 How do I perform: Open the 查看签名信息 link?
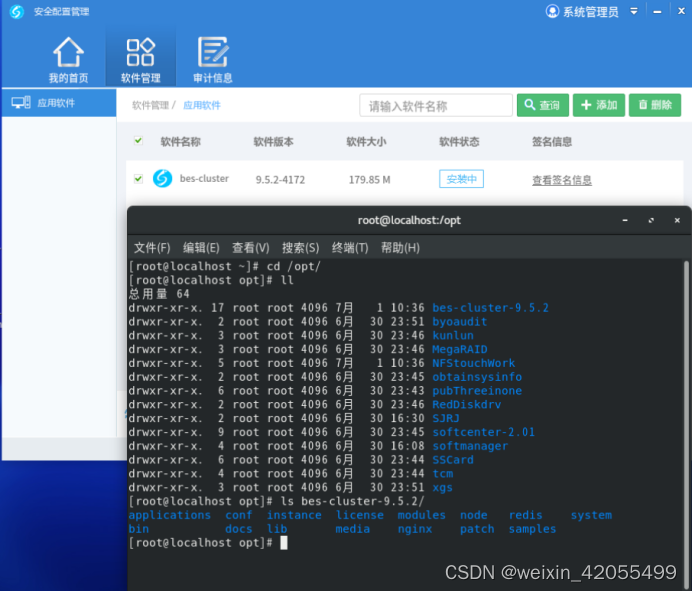click(562, 180)
